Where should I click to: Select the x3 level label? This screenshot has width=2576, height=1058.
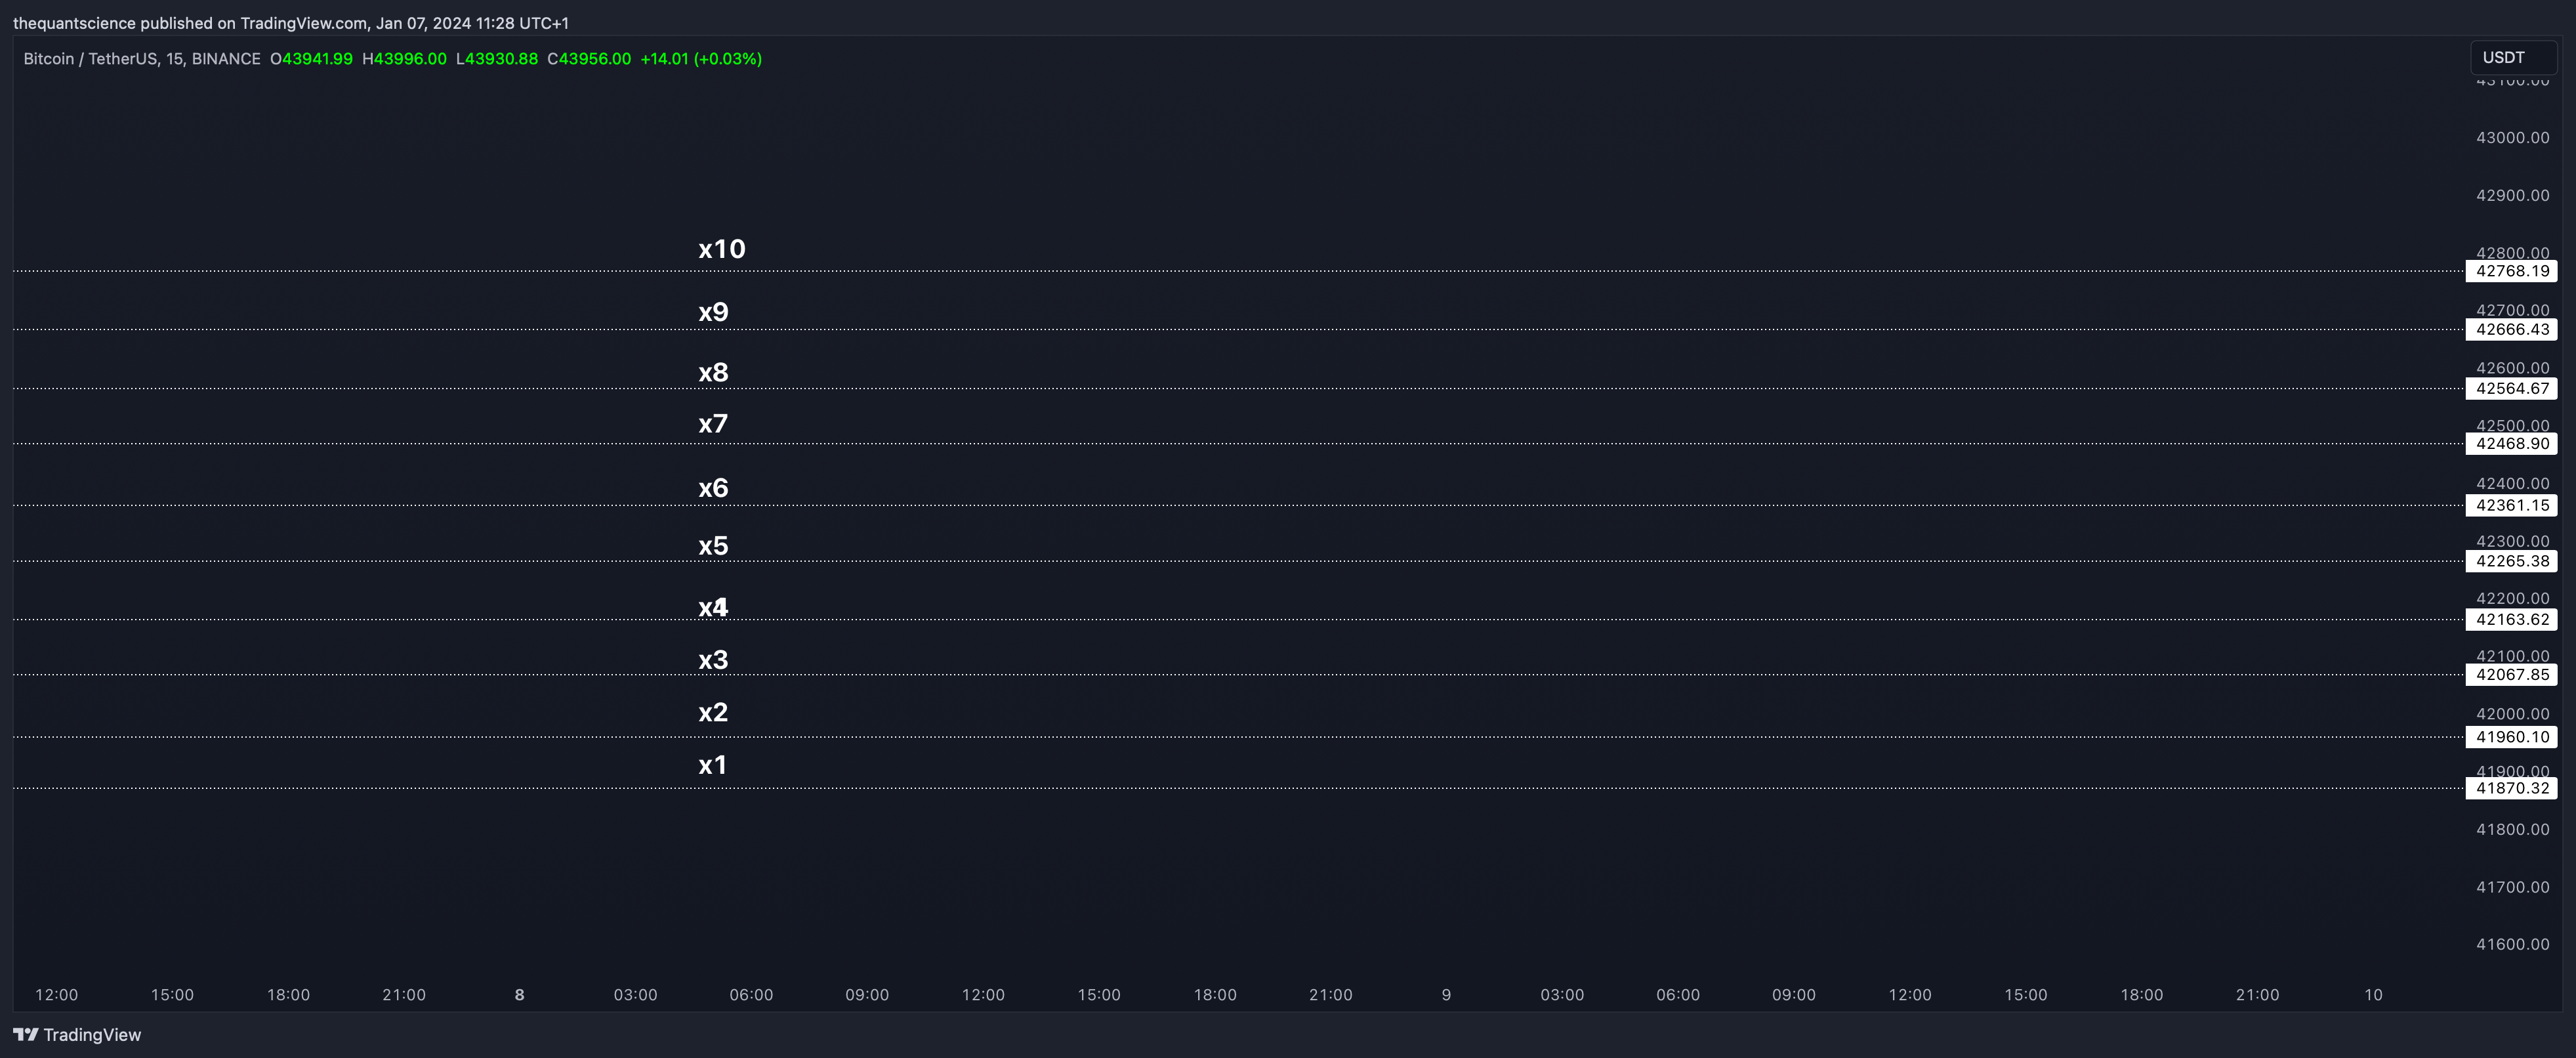click(x=713, y=660)
